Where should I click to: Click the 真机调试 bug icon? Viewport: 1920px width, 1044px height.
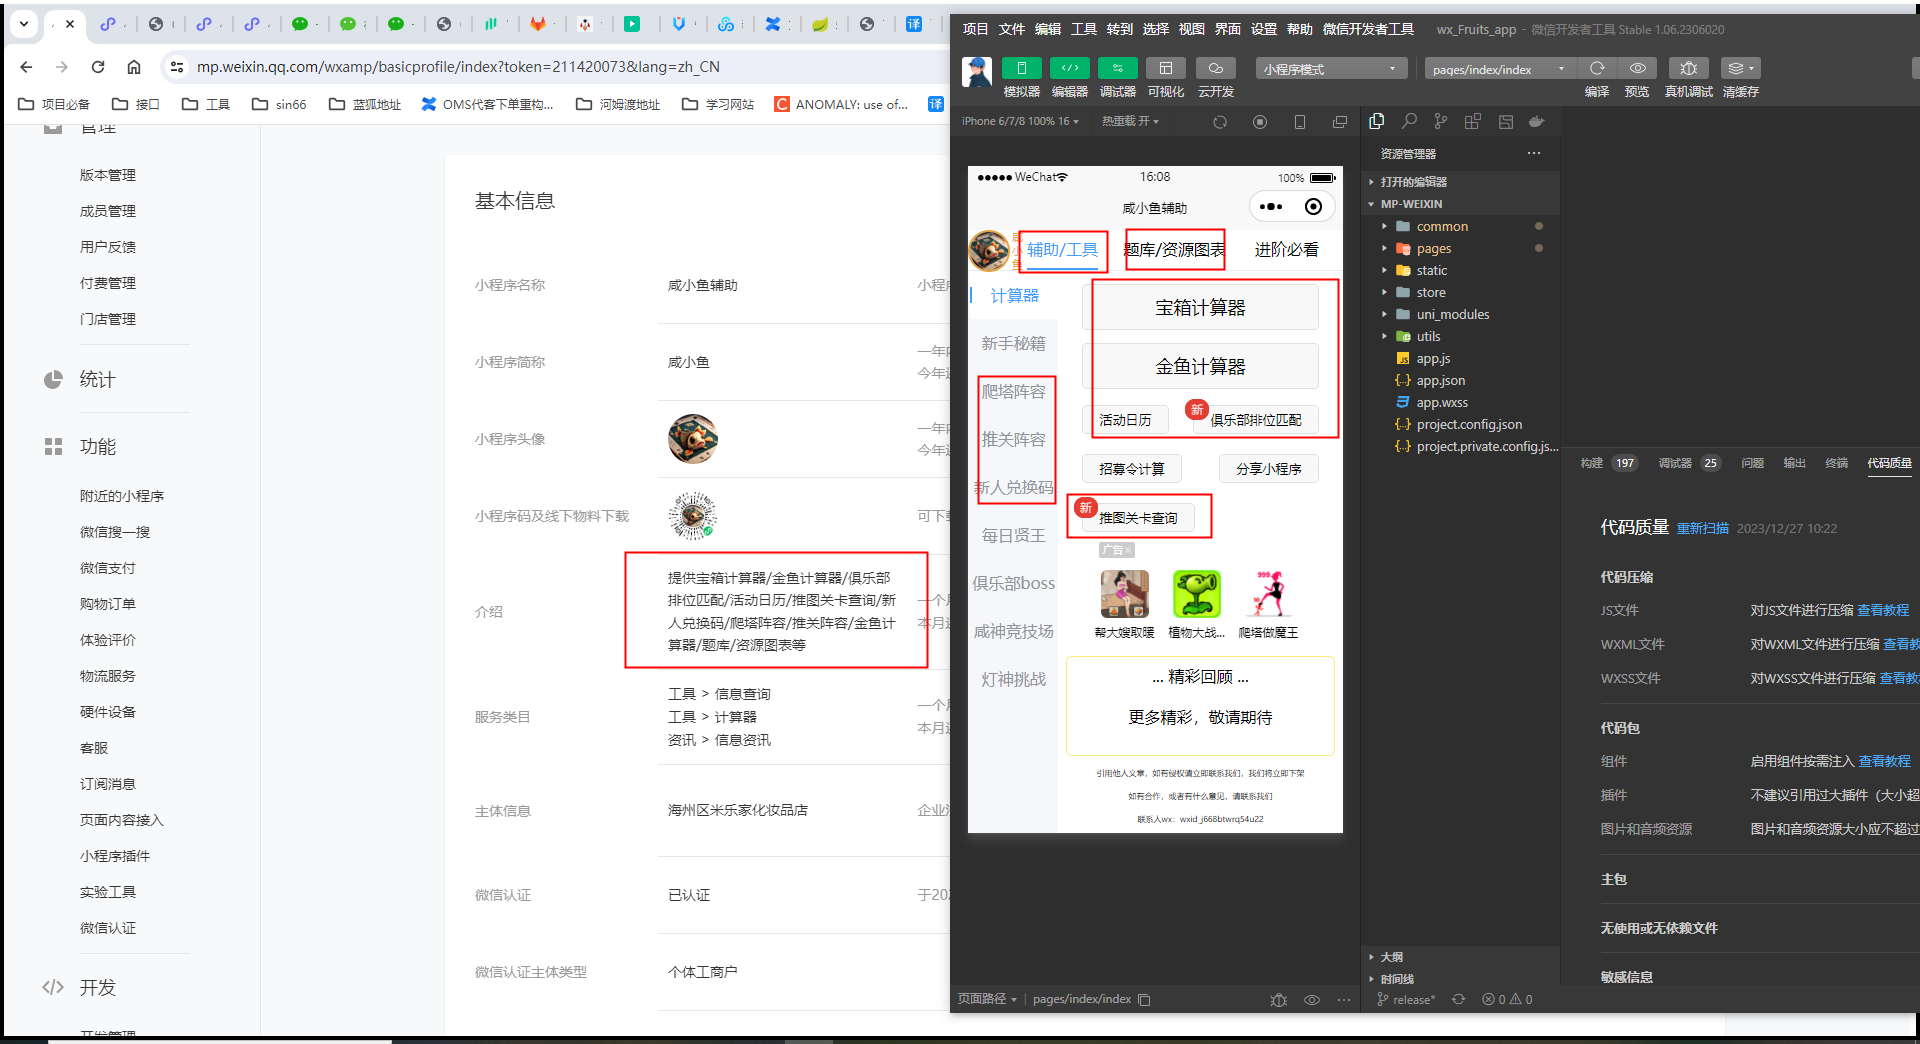click(x=1688, y=68)
